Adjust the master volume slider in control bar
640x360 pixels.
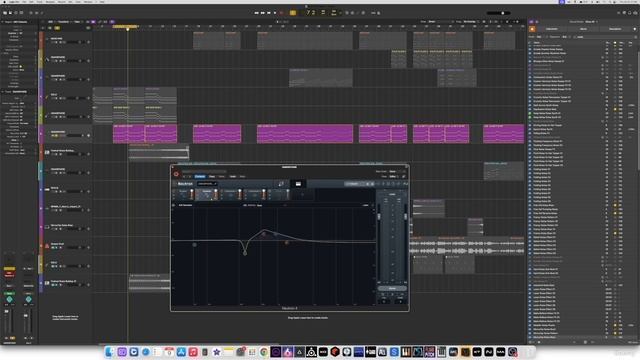(502, 13)
